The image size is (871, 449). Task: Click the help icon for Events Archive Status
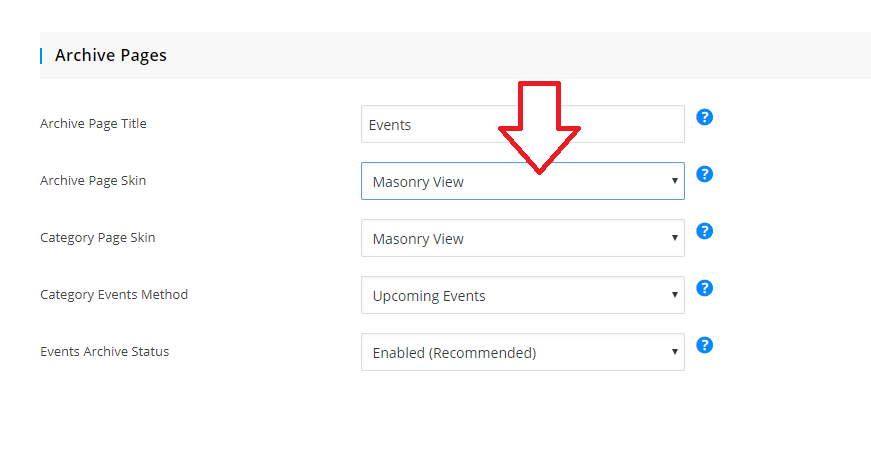tap(704, 345)
